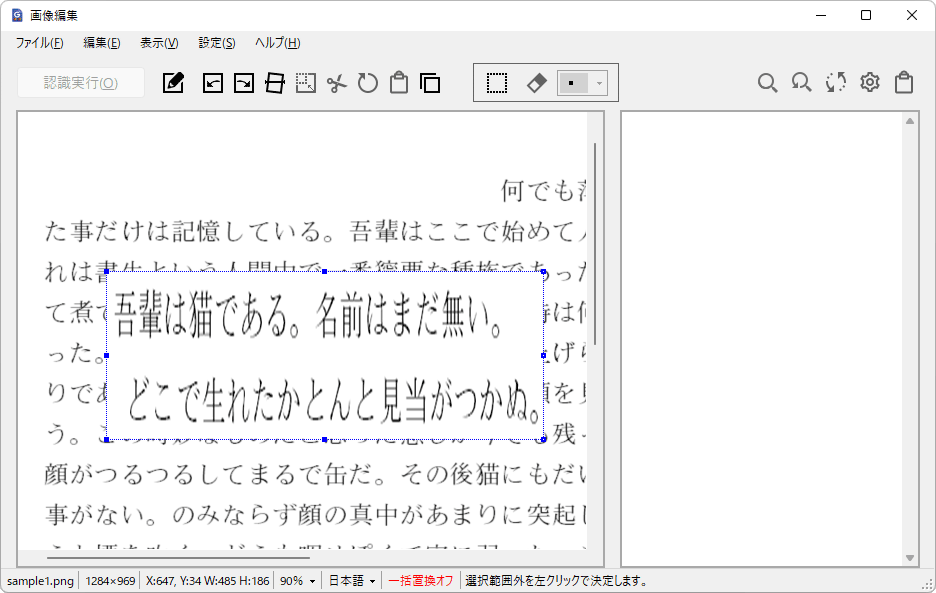The height and width of the screenshot is (593, 936).
Task: Click the 認識実行(O) button
Action: click(81, 82)
